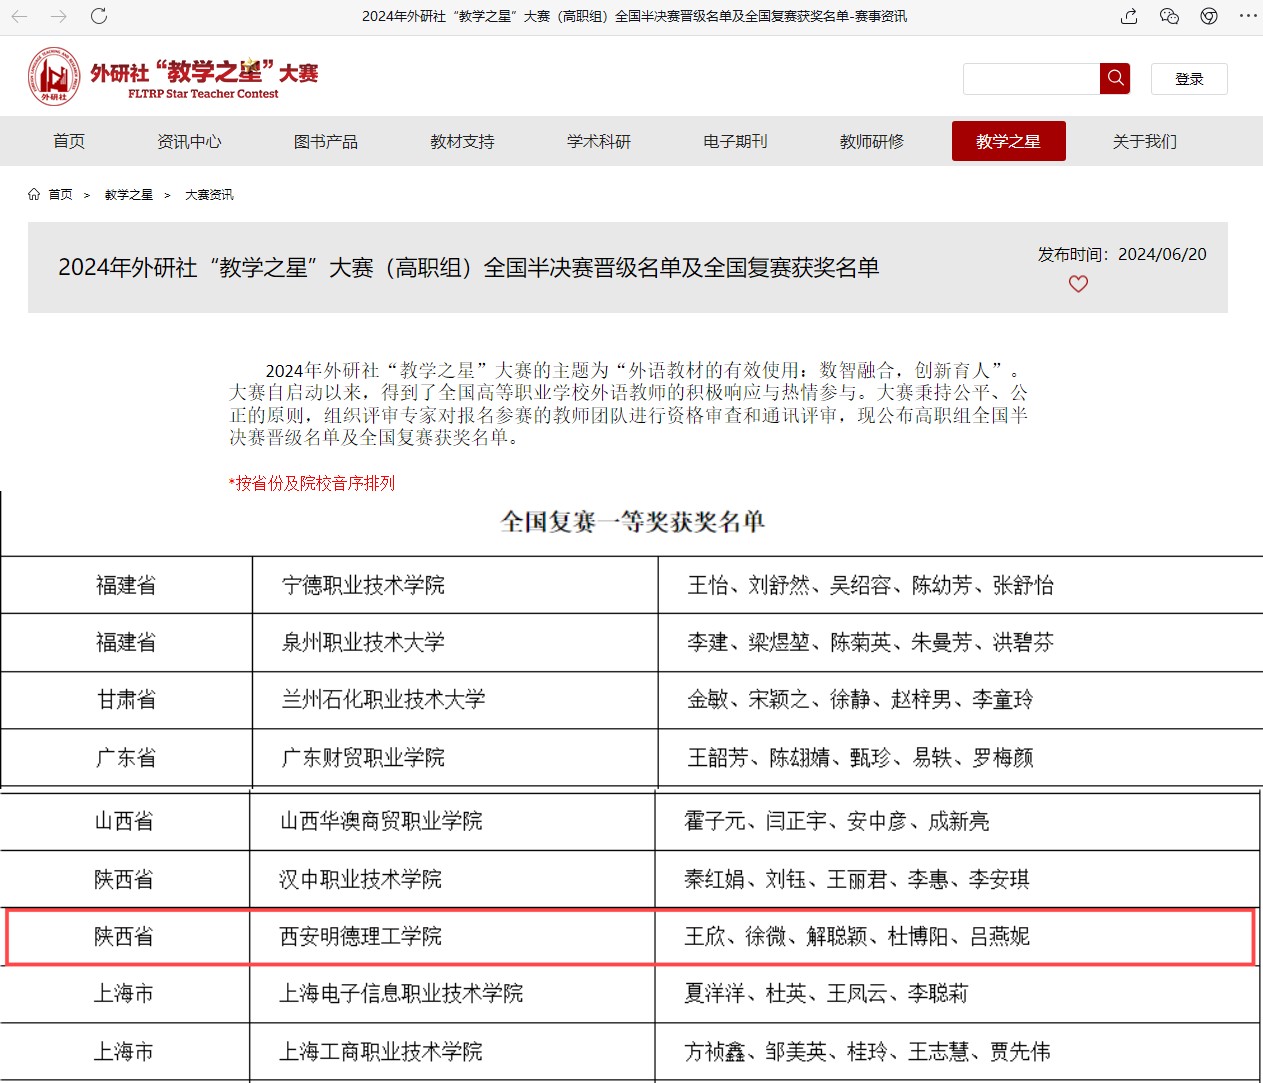Click the FLTRP Star Teacher Contest logo

coord(173,77)
